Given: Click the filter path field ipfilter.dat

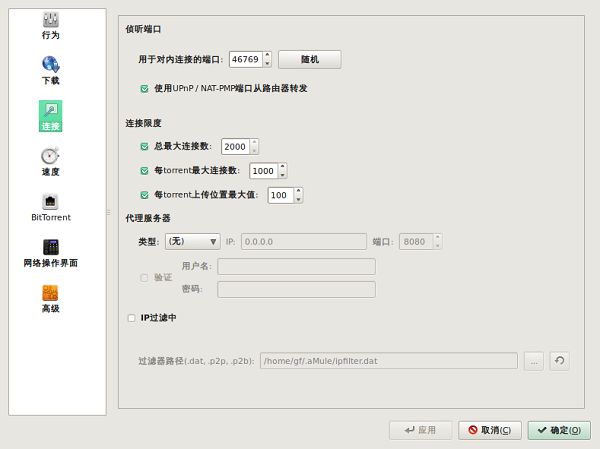Looking at the screenshot, I should [389, 361].
